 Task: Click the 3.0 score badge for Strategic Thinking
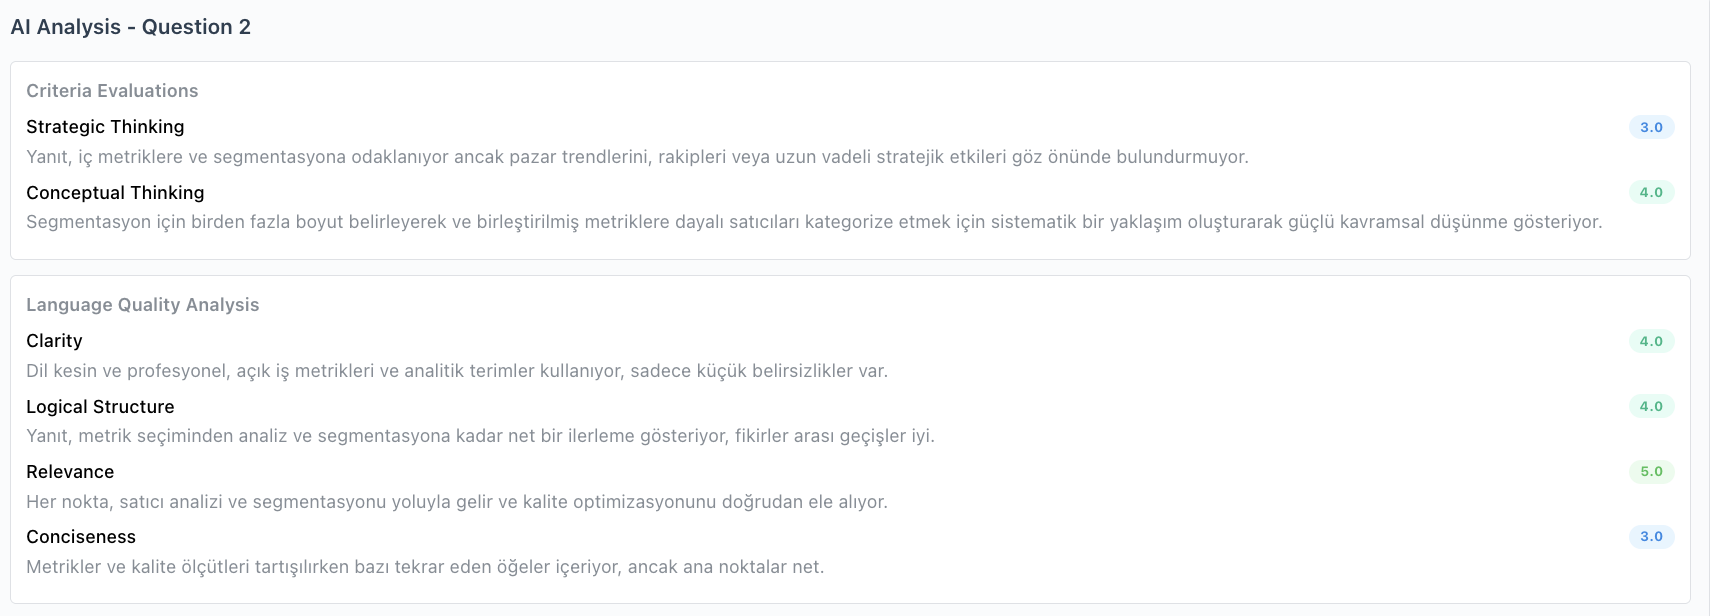[x=1650, y=127]
